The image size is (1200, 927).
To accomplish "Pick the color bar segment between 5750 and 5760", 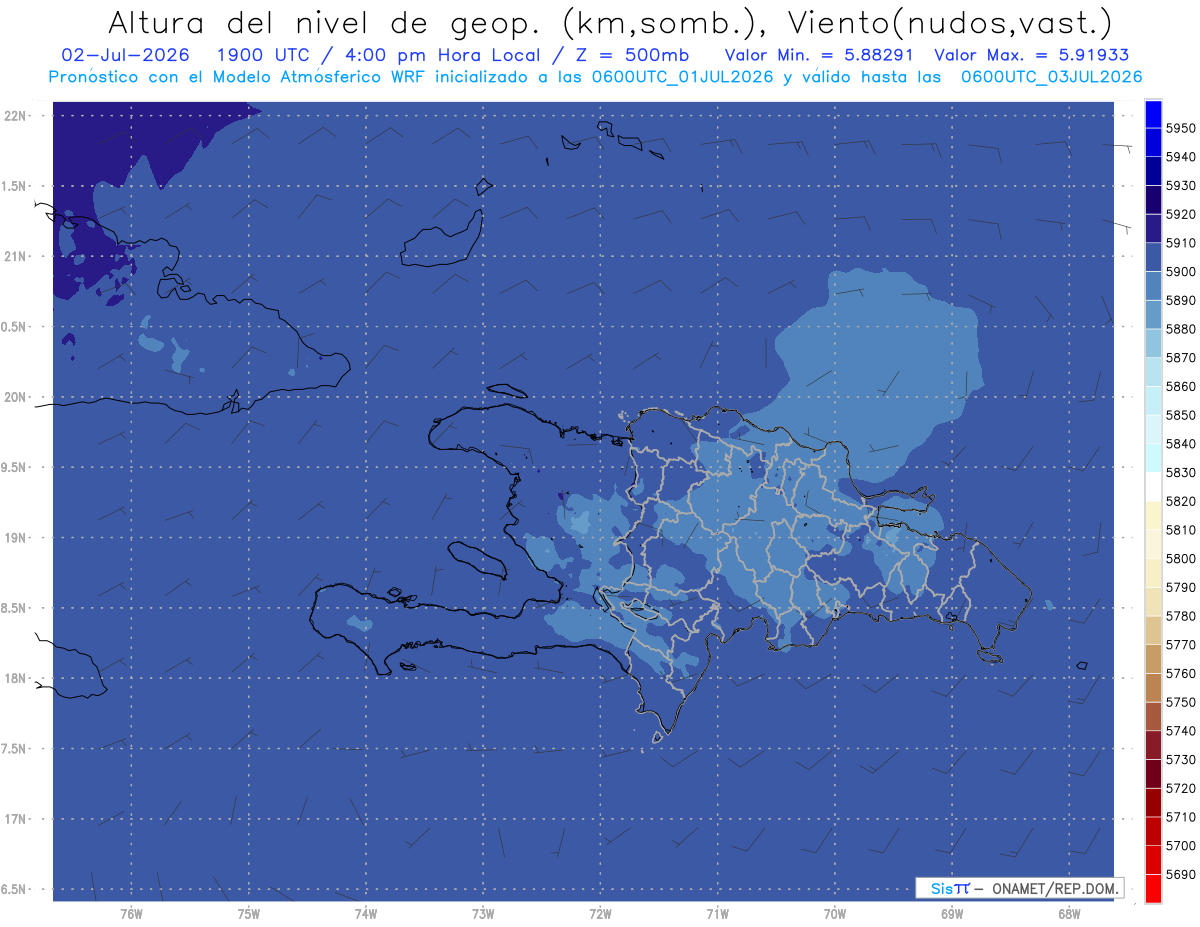I will tap(1153, 687).
